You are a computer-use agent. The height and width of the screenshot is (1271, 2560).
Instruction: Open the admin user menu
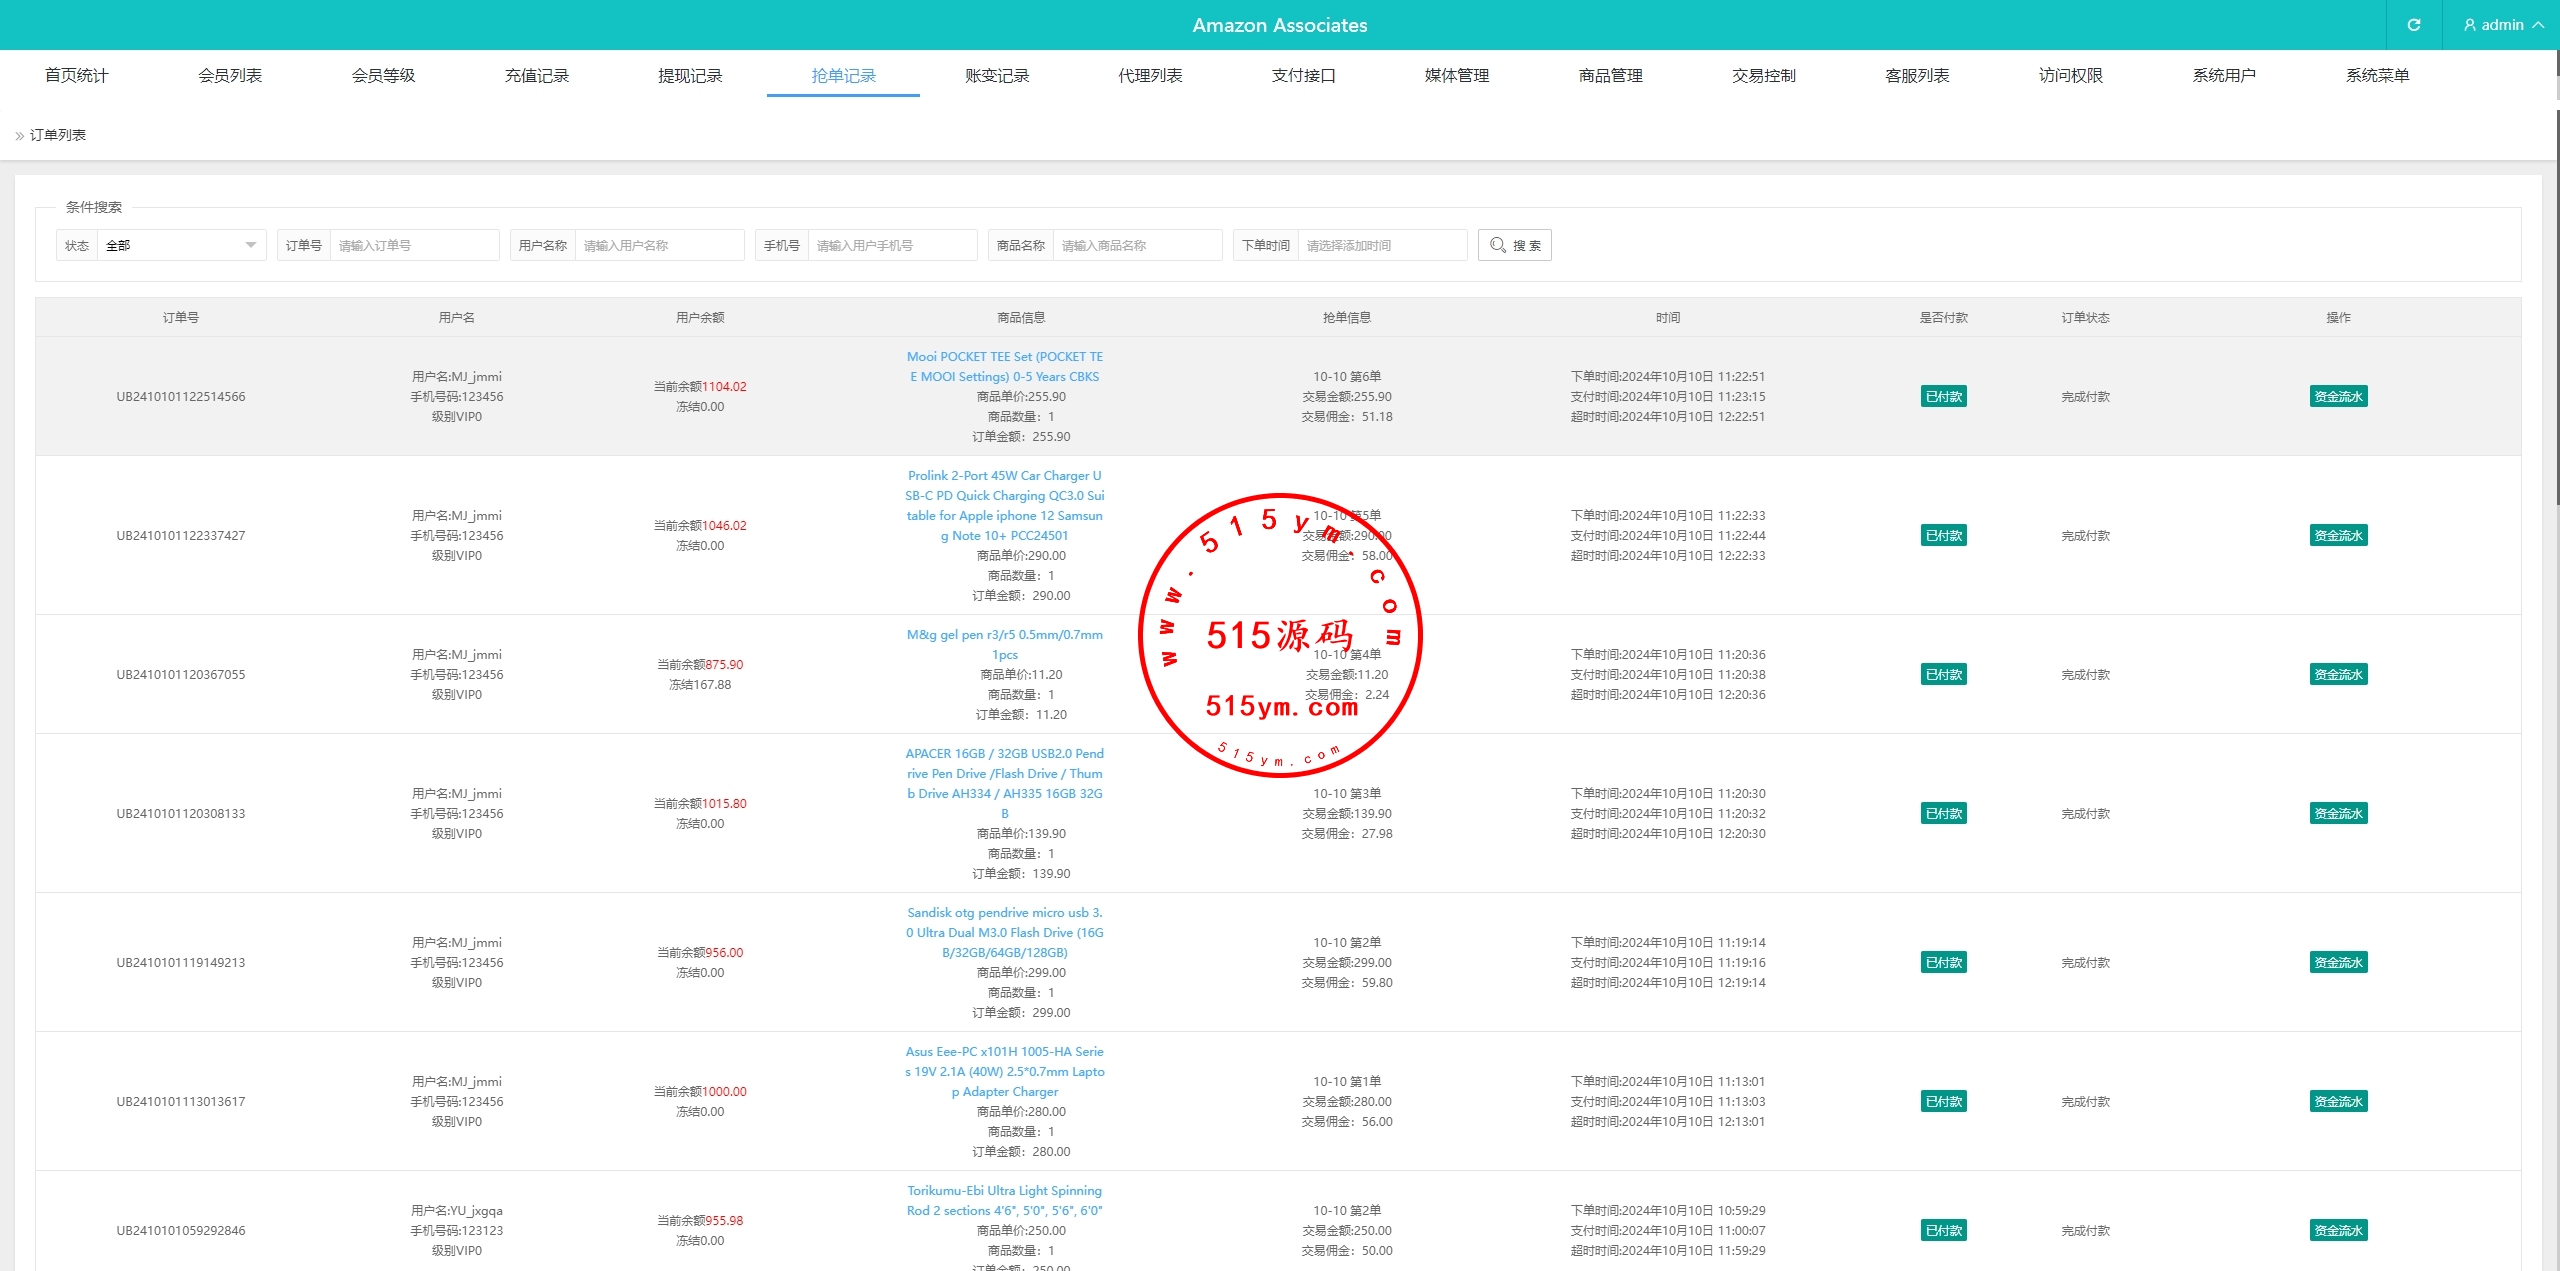(x=2502, y=25)
